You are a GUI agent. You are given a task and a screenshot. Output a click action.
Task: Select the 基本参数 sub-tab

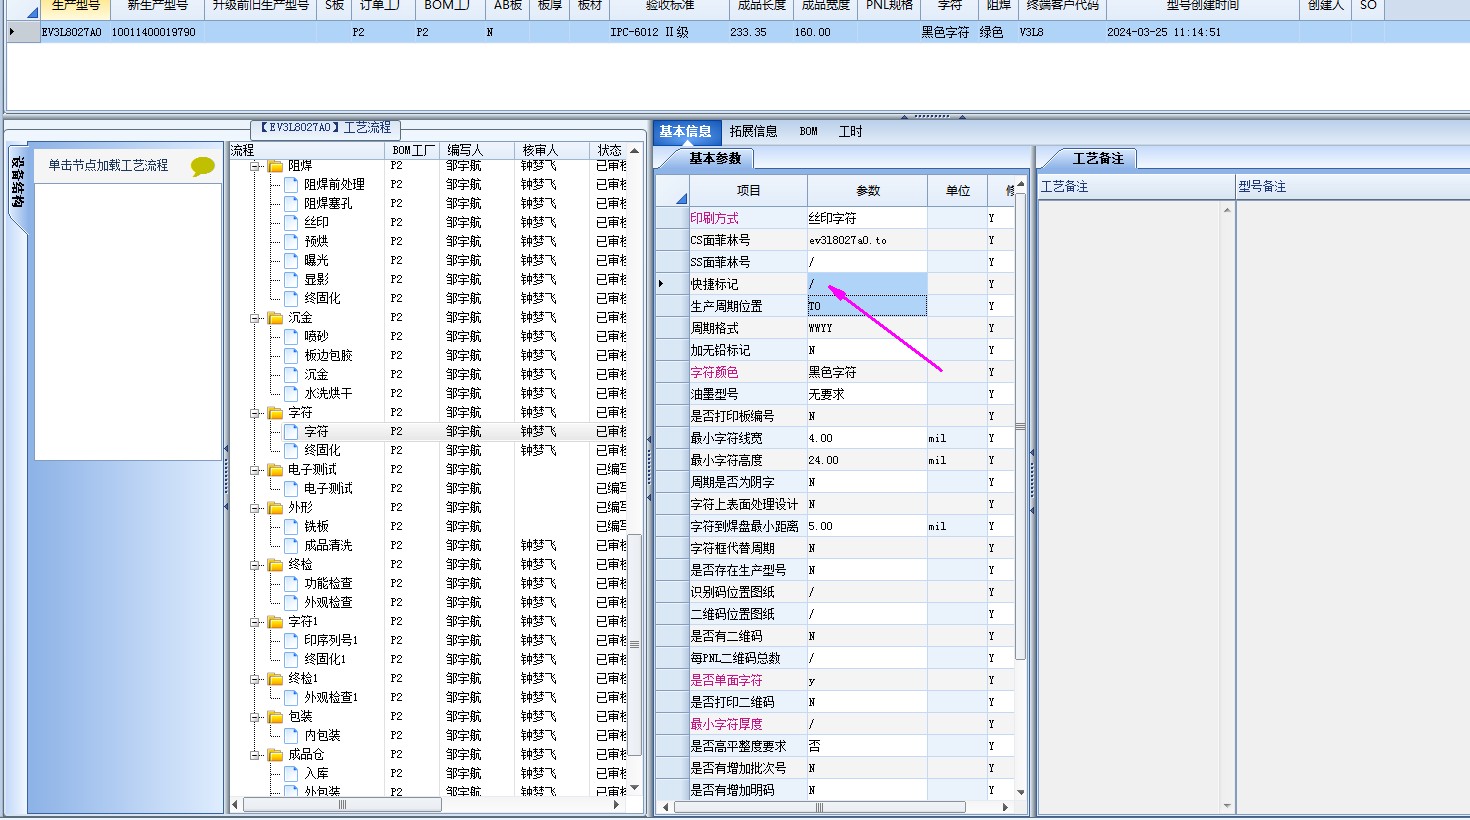click(714, 158)
